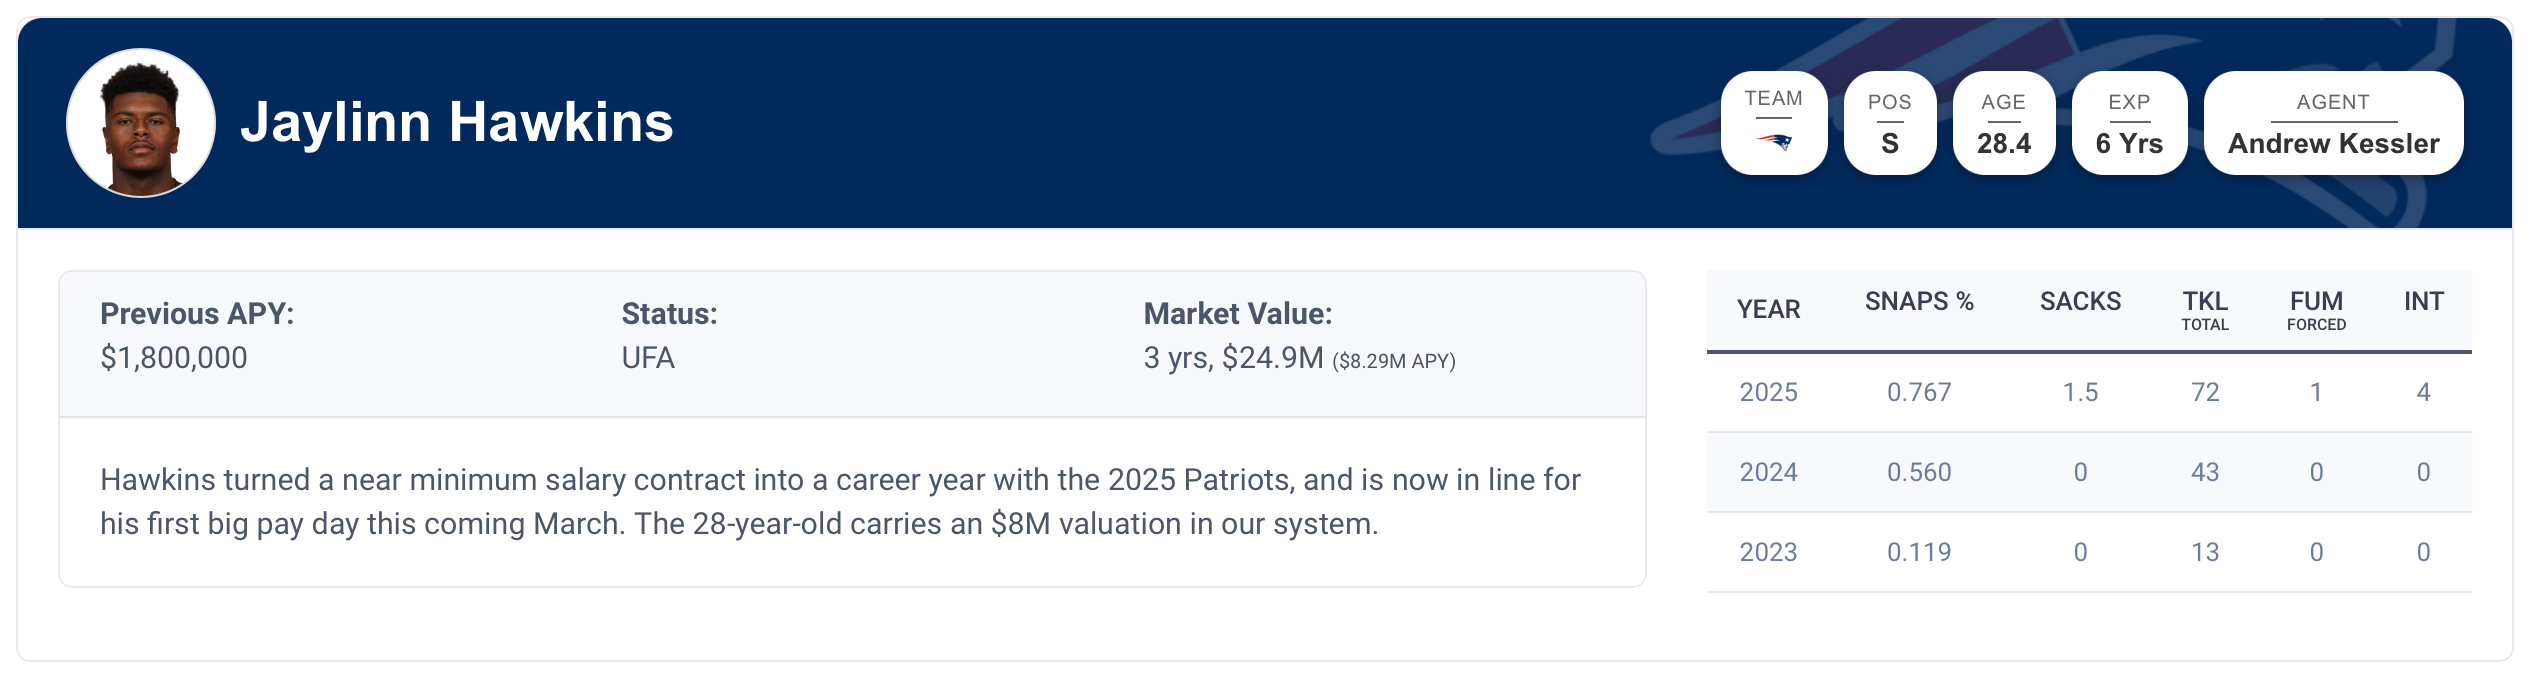The width and height of the screenshot is (2531, 685).
Task: Click the Hawkins summary description paragraph
Action: click(x=840, y=502)
